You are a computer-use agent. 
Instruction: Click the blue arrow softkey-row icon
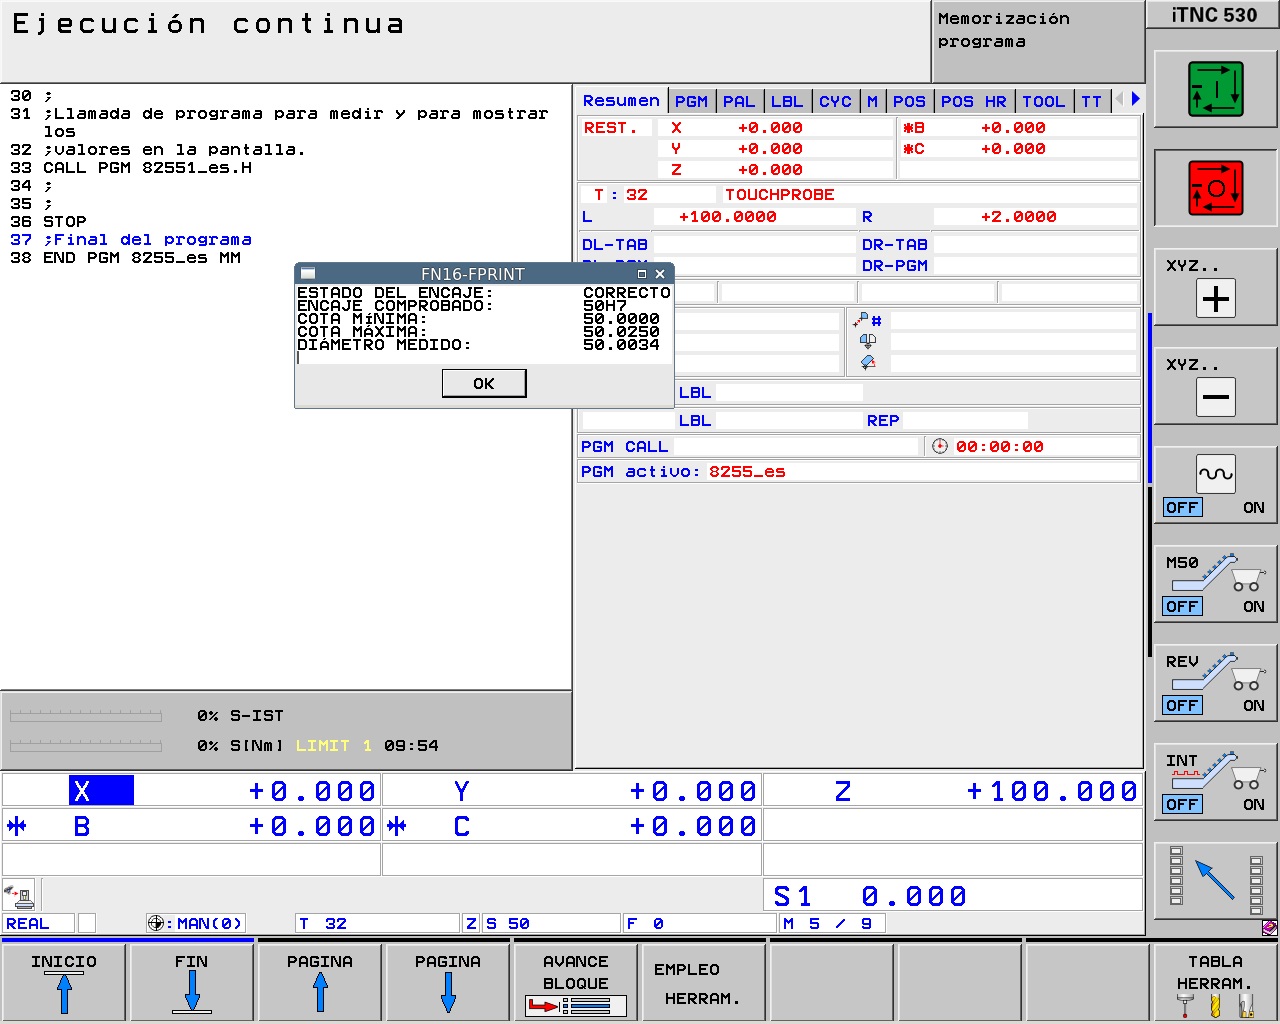click(1216, 880)
